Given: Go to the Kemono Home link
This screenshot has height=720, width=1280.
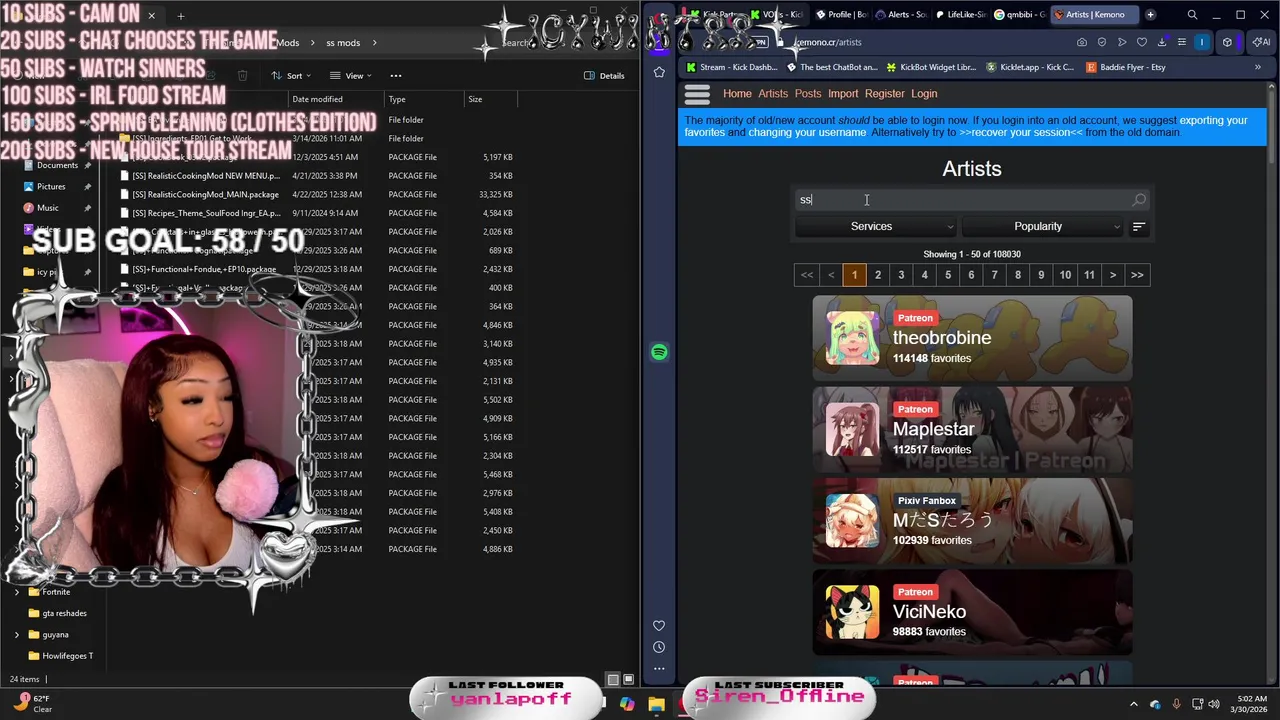Looking at the screenshot, I should click(x=737, y=94).
